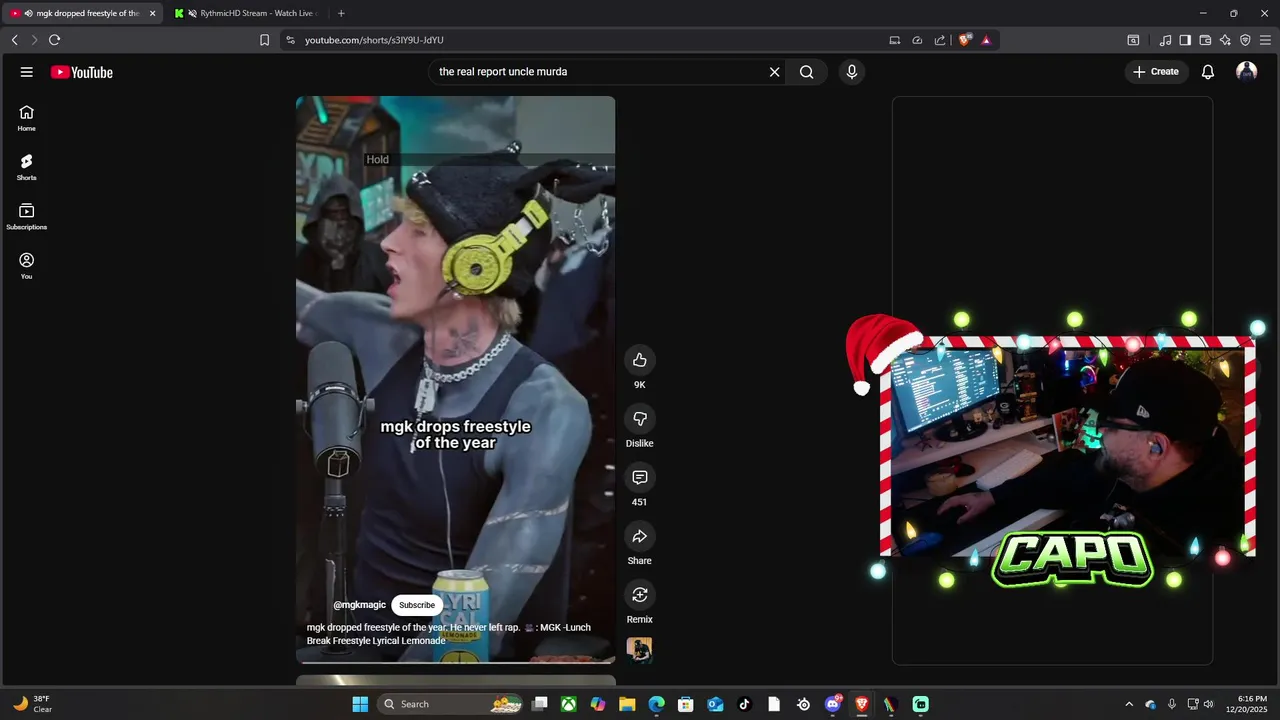Screen dimensions: 1280x720
Task: Close the mgk dropped freestyle tab
Action: [x=153, y=14]
